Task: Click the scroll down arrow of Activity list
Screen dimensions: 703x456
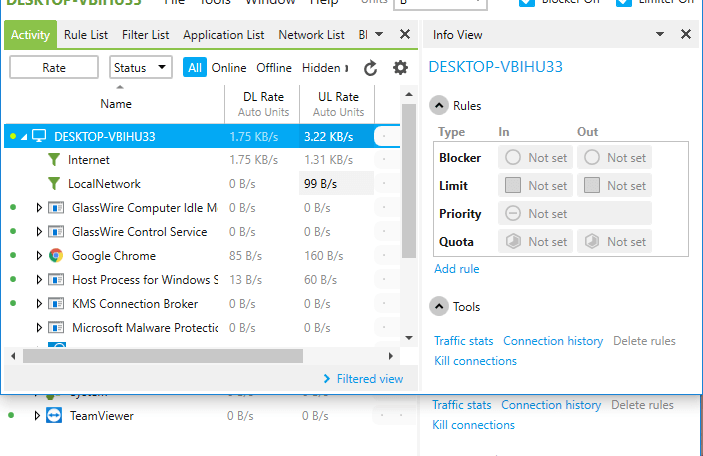Action: click(408, 338)
